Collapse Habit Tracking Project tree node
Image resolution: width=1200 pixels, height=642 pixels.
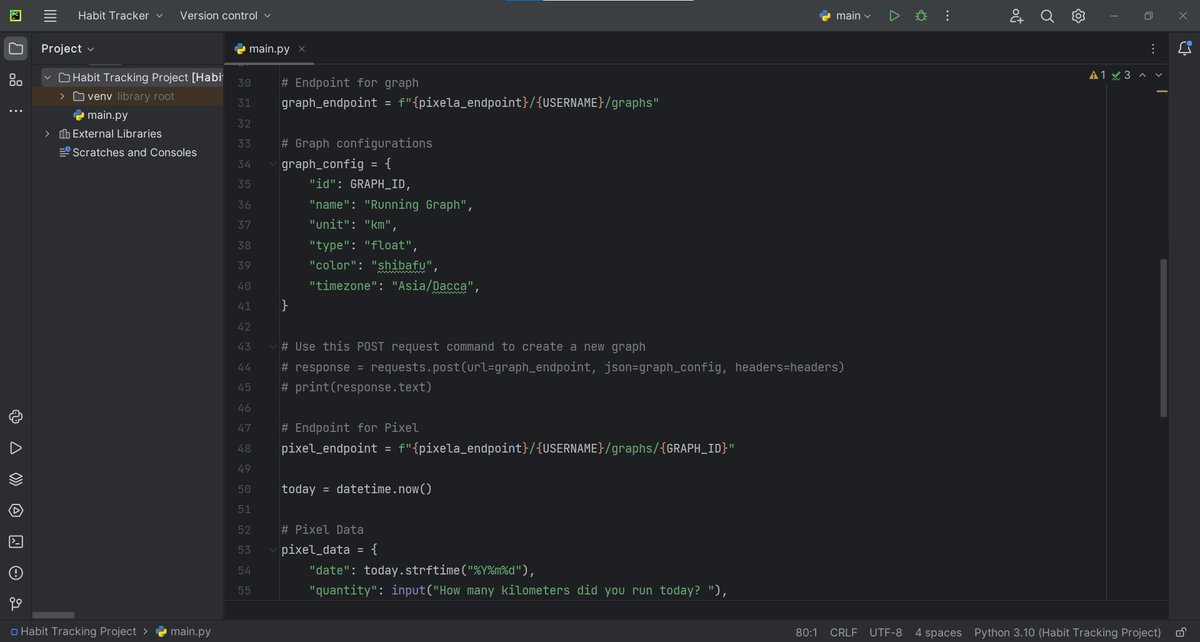click(47, 77)
